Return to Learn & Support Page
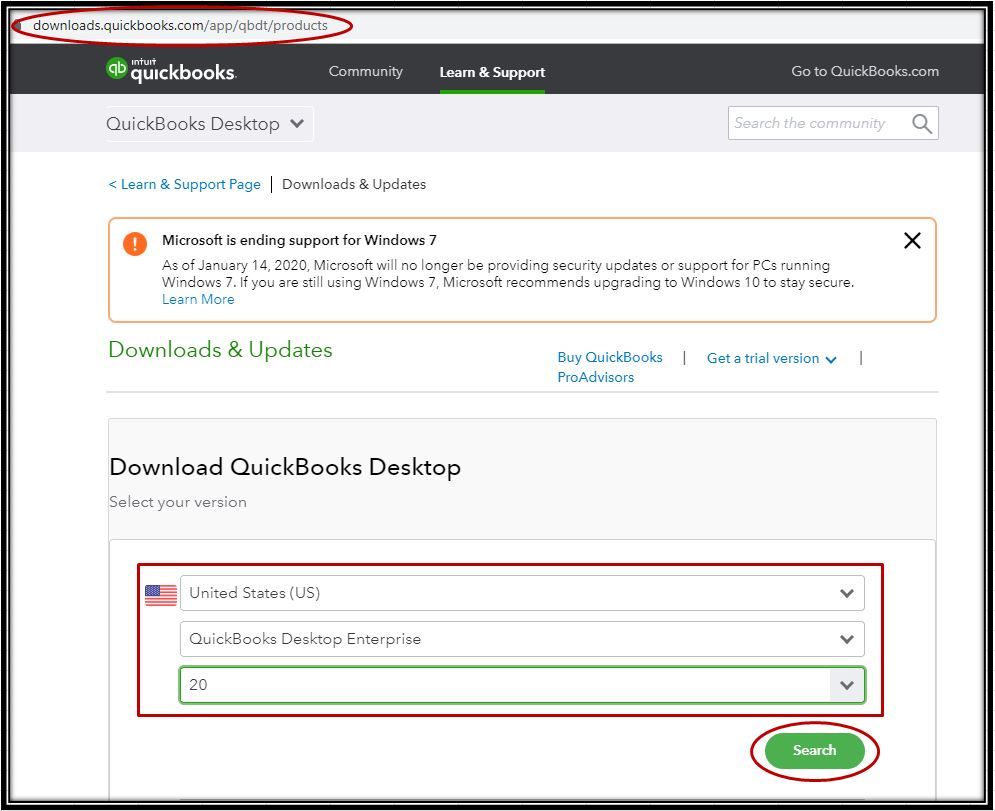Screen dimensions: 995x811 [x=185, y=184]
